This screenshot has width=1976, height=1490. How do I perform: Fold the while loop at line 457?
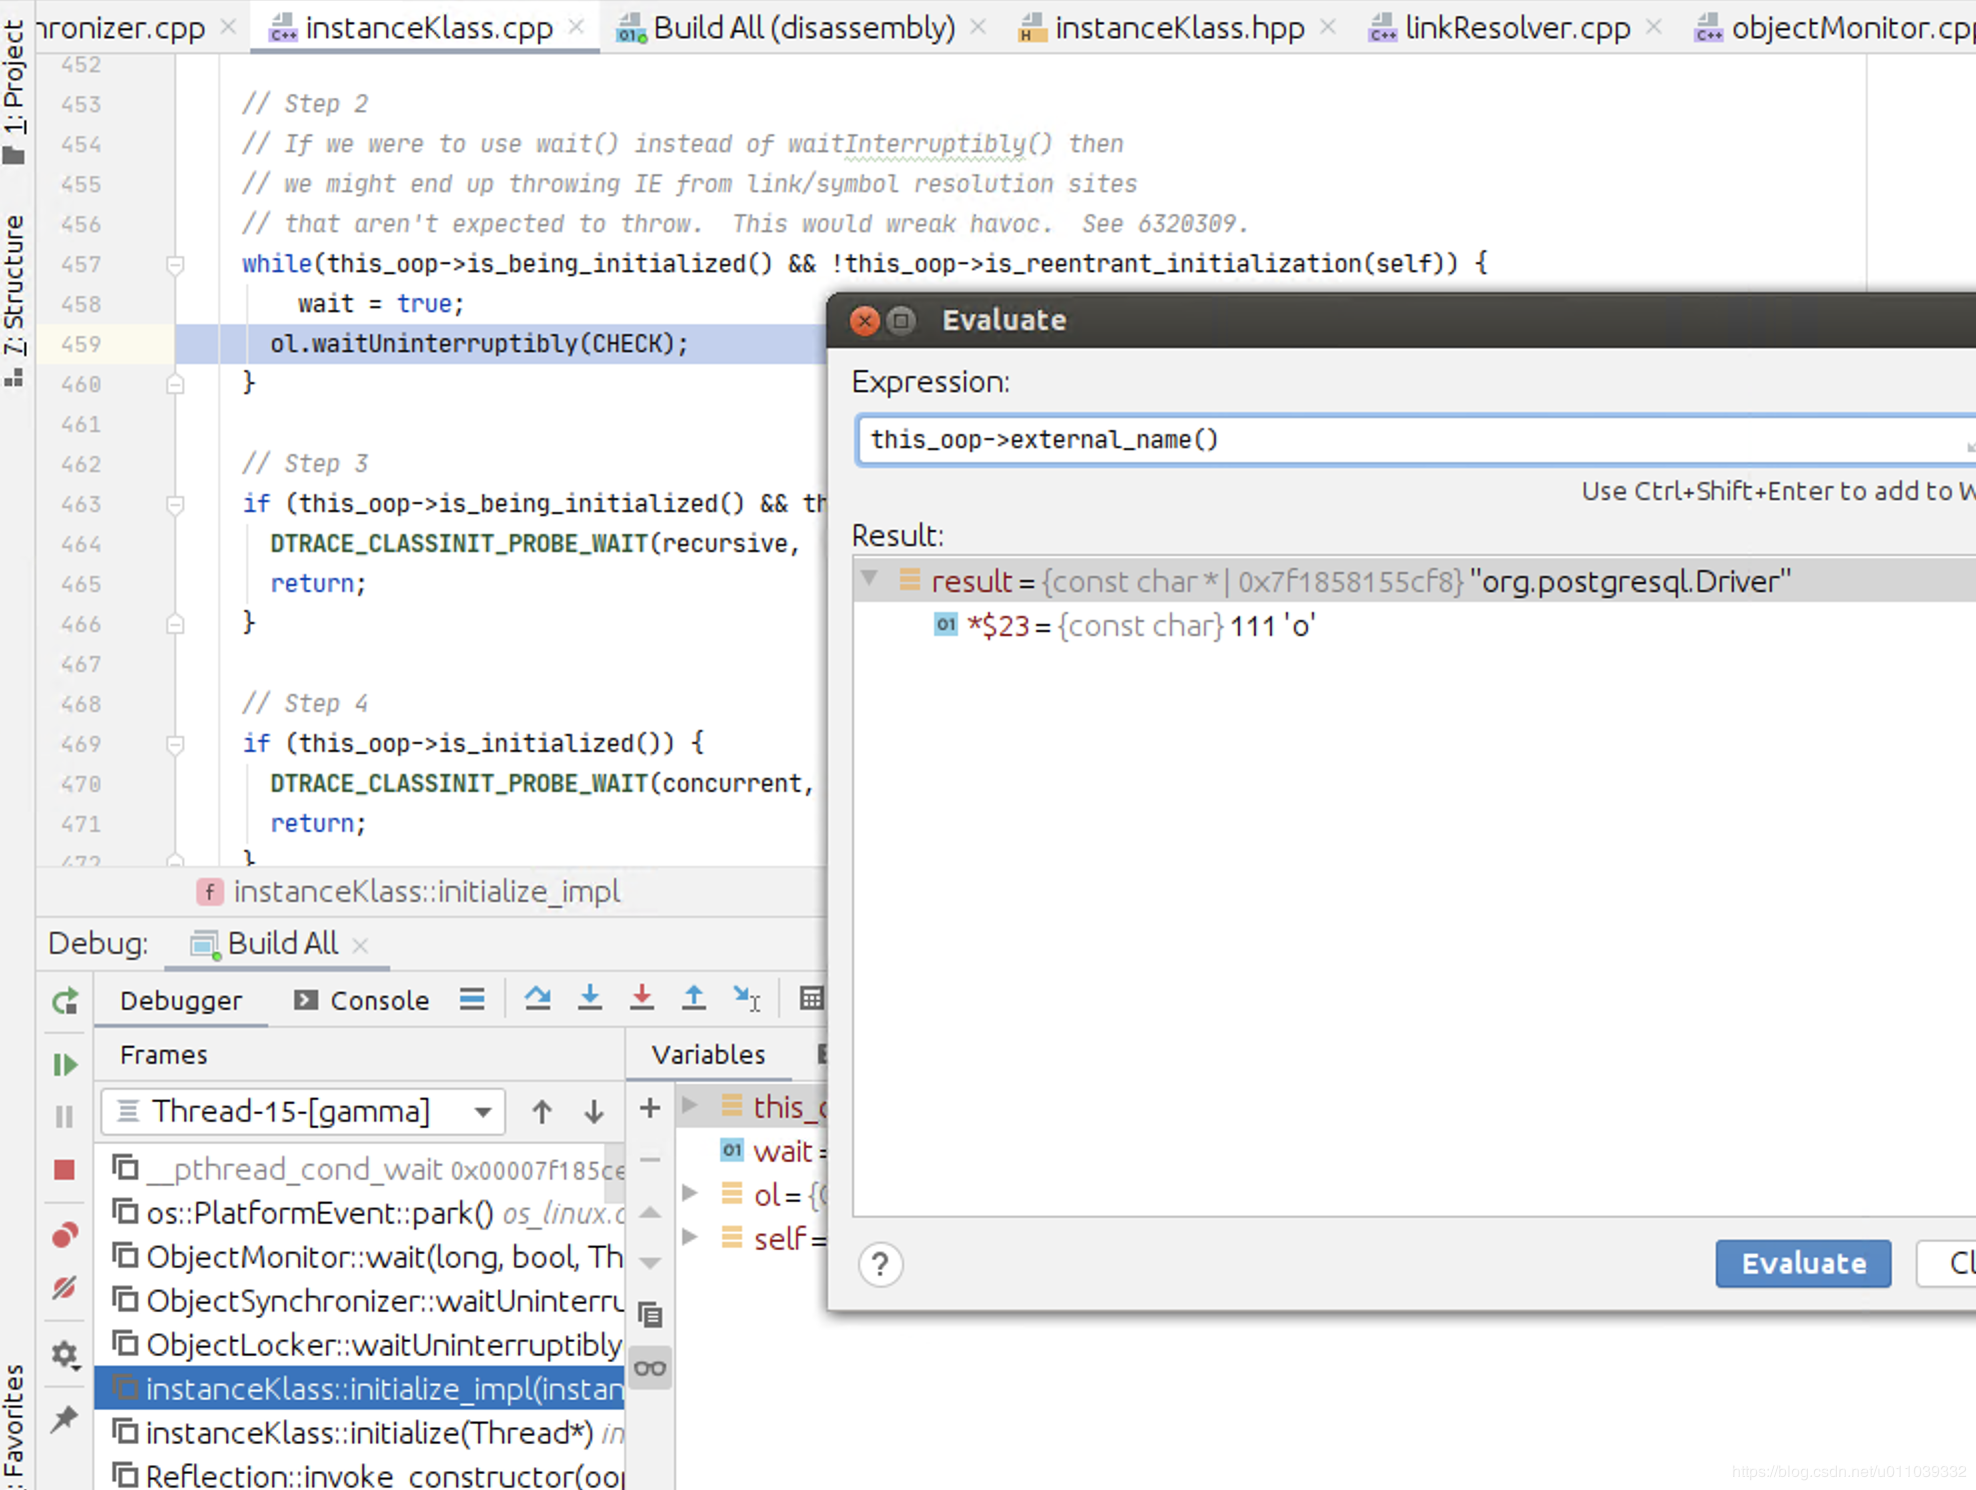[175, 265]
